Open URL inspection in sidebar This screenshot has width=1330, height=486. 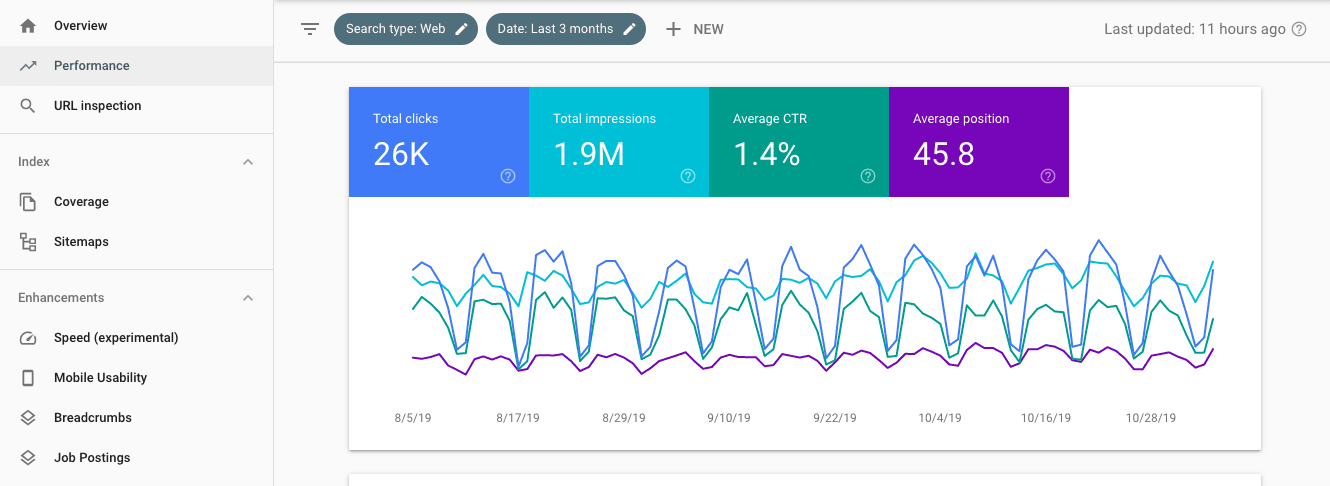97,105
